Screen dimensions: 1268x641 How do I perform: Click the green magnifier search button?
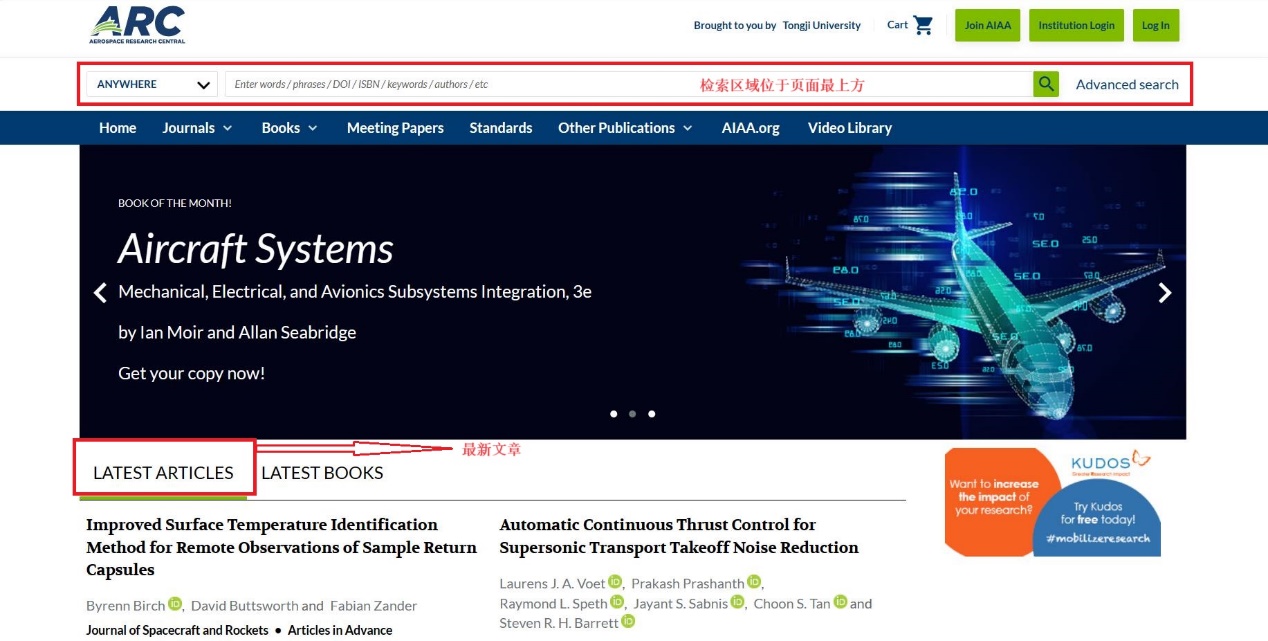click(x=1046, y=84)
